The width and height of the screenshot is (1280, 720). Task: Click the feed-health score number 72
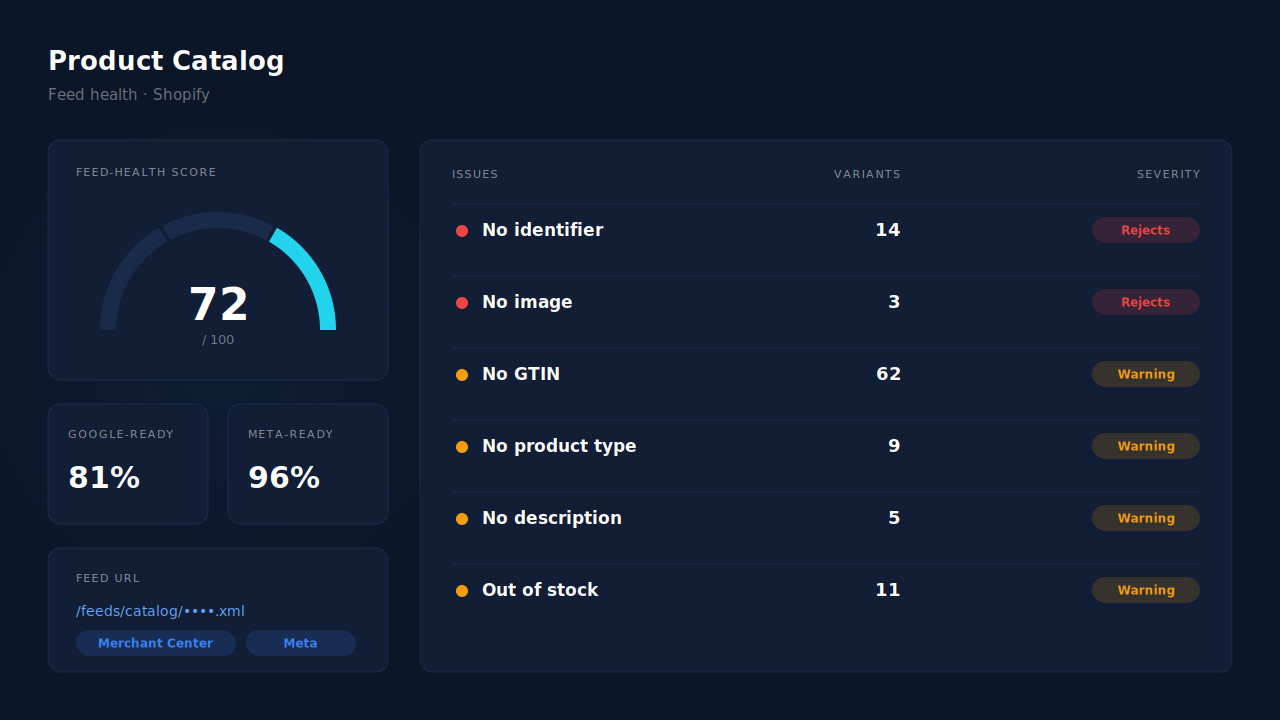pyautogui.click(x=218, y=305)
